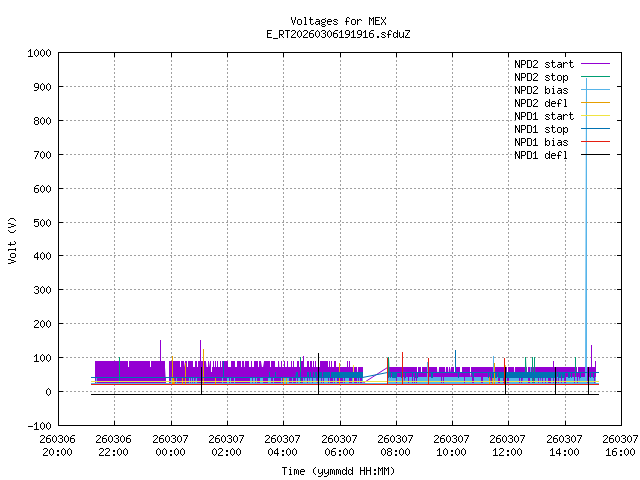The image size is (640, 480).
Task: Choose the NPD1 defl legend entry
Action: pyautogui.click(x=541, y=155)
